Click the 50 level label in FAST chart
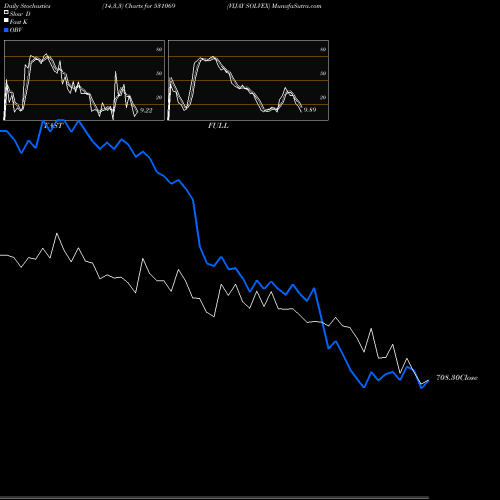Image resolution: width=500 pixels, height=500 pixels. coord(159,74)
